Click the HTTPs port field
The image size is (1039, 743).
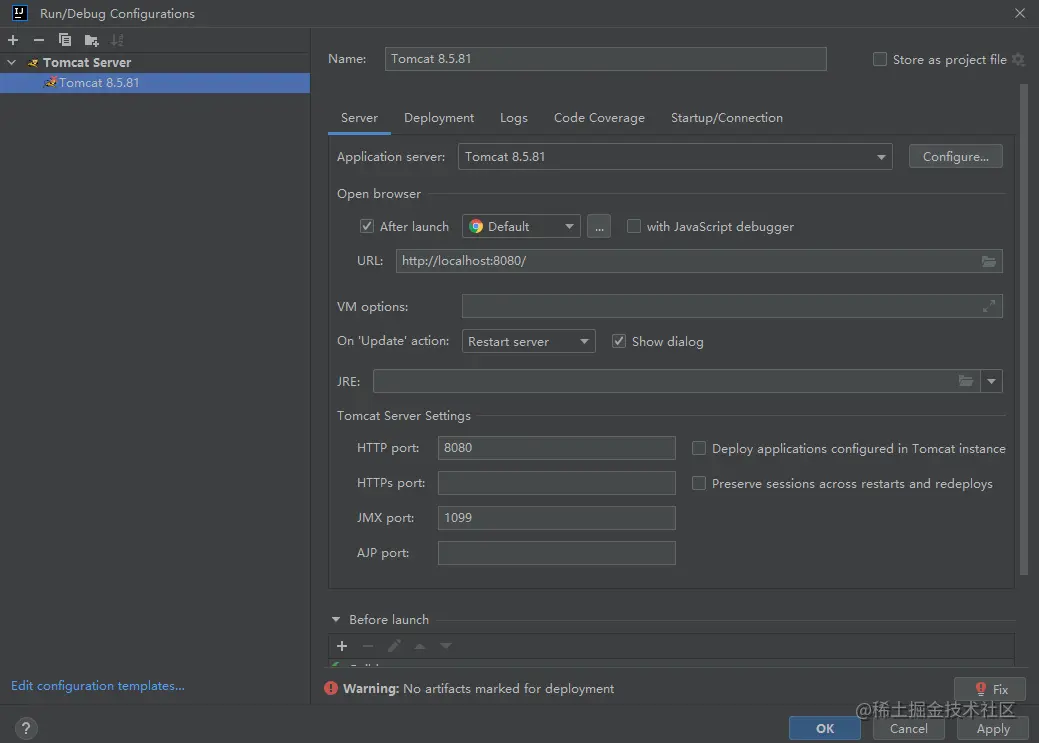click(x=557, y=483)
